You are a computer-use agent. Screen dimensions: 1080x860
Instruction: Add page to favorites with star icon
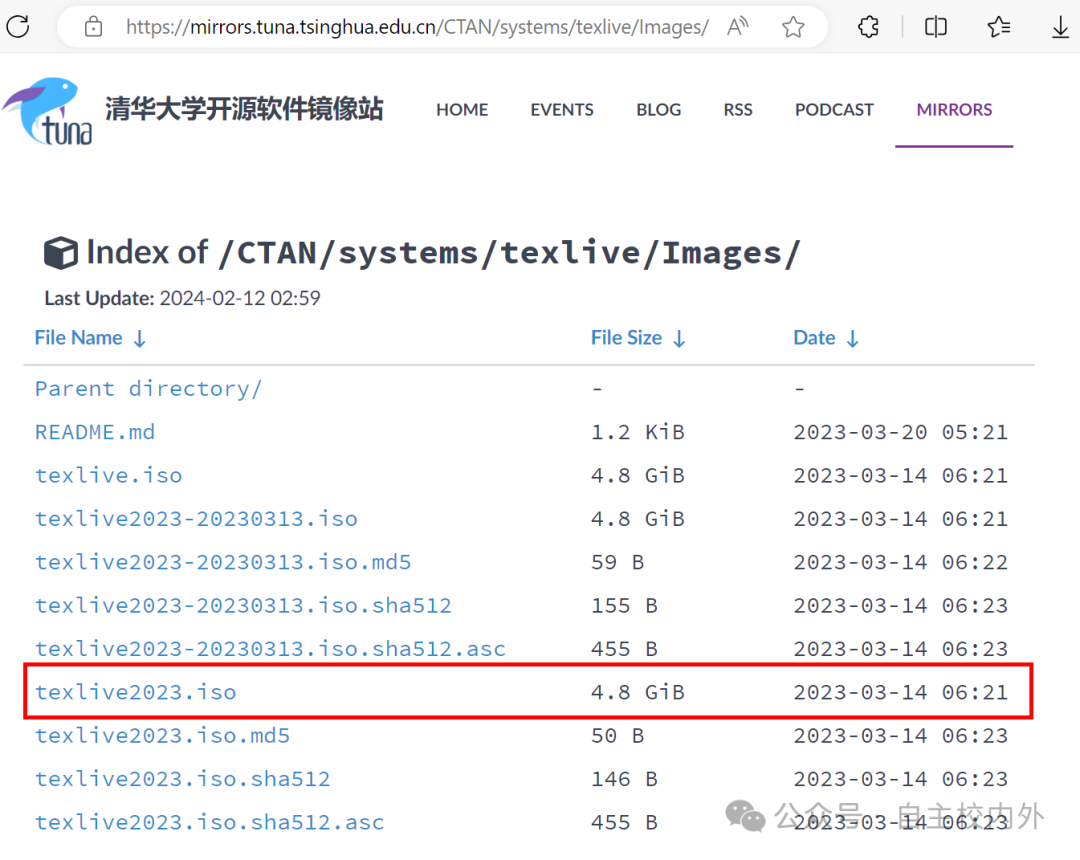[x=793, y=27]
